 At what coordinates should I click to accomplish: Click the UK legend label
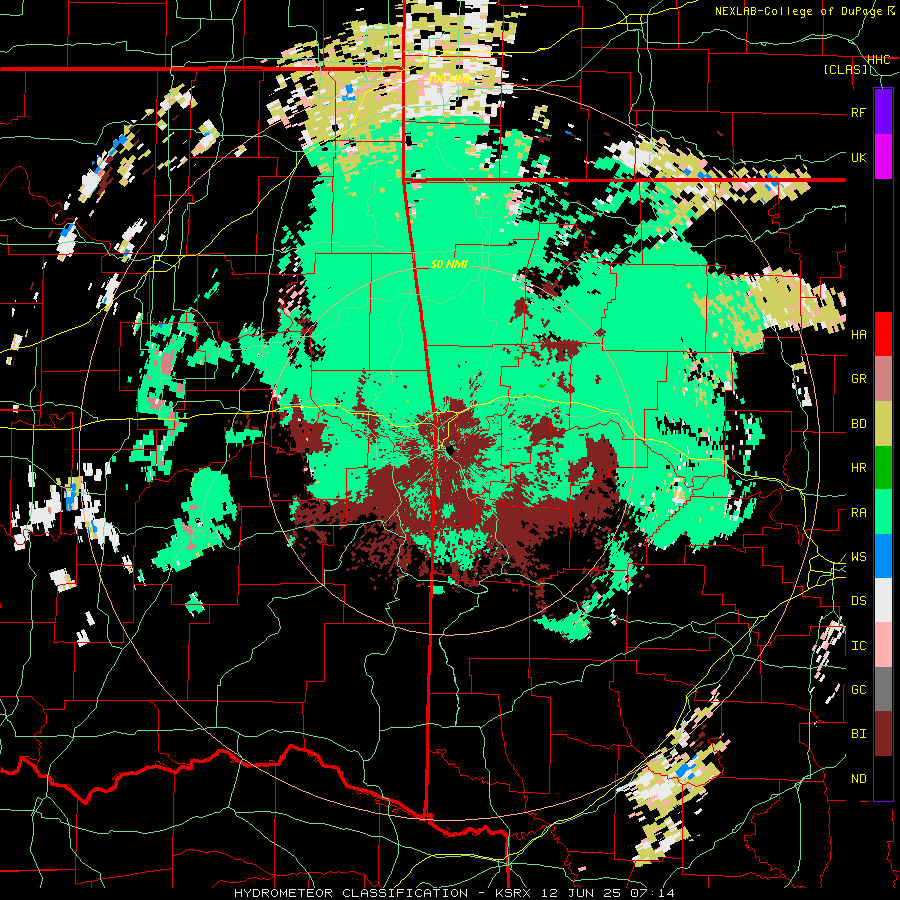click(x=858, y=157)
